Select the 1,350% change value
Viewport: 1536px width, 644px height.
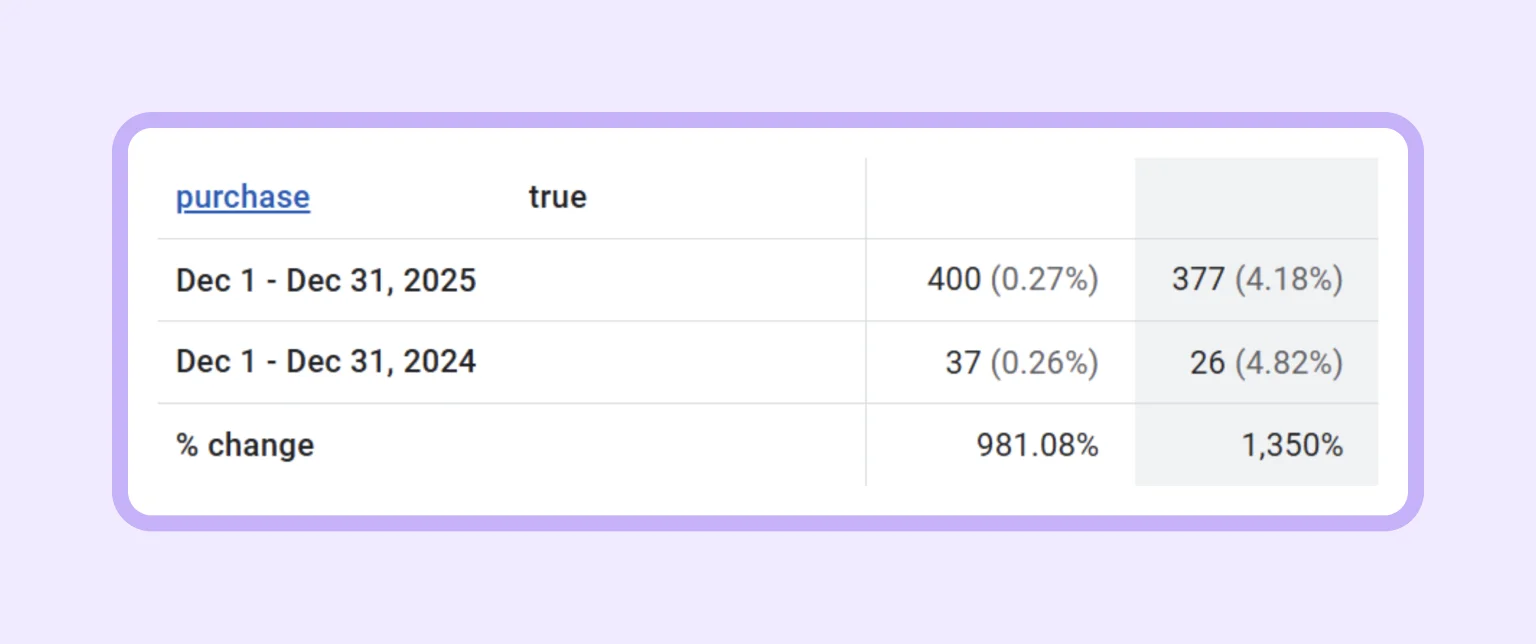click(1295, 444)
